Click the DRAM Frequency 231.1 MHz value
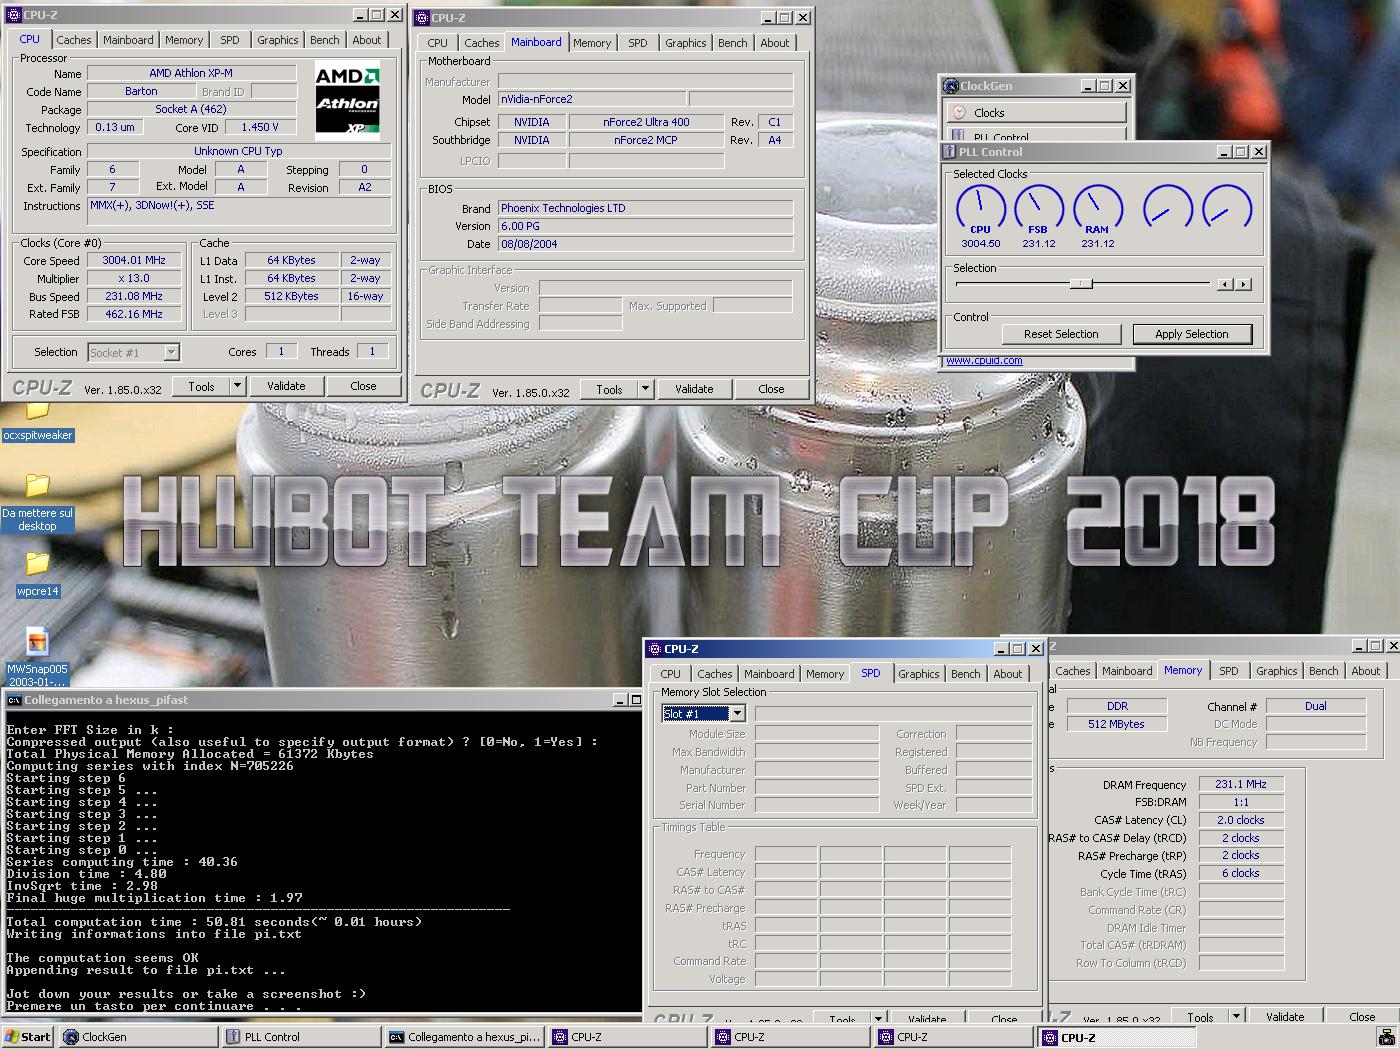Image resolution: width=1400 pixels, height=1050 pixels. 1241,784
